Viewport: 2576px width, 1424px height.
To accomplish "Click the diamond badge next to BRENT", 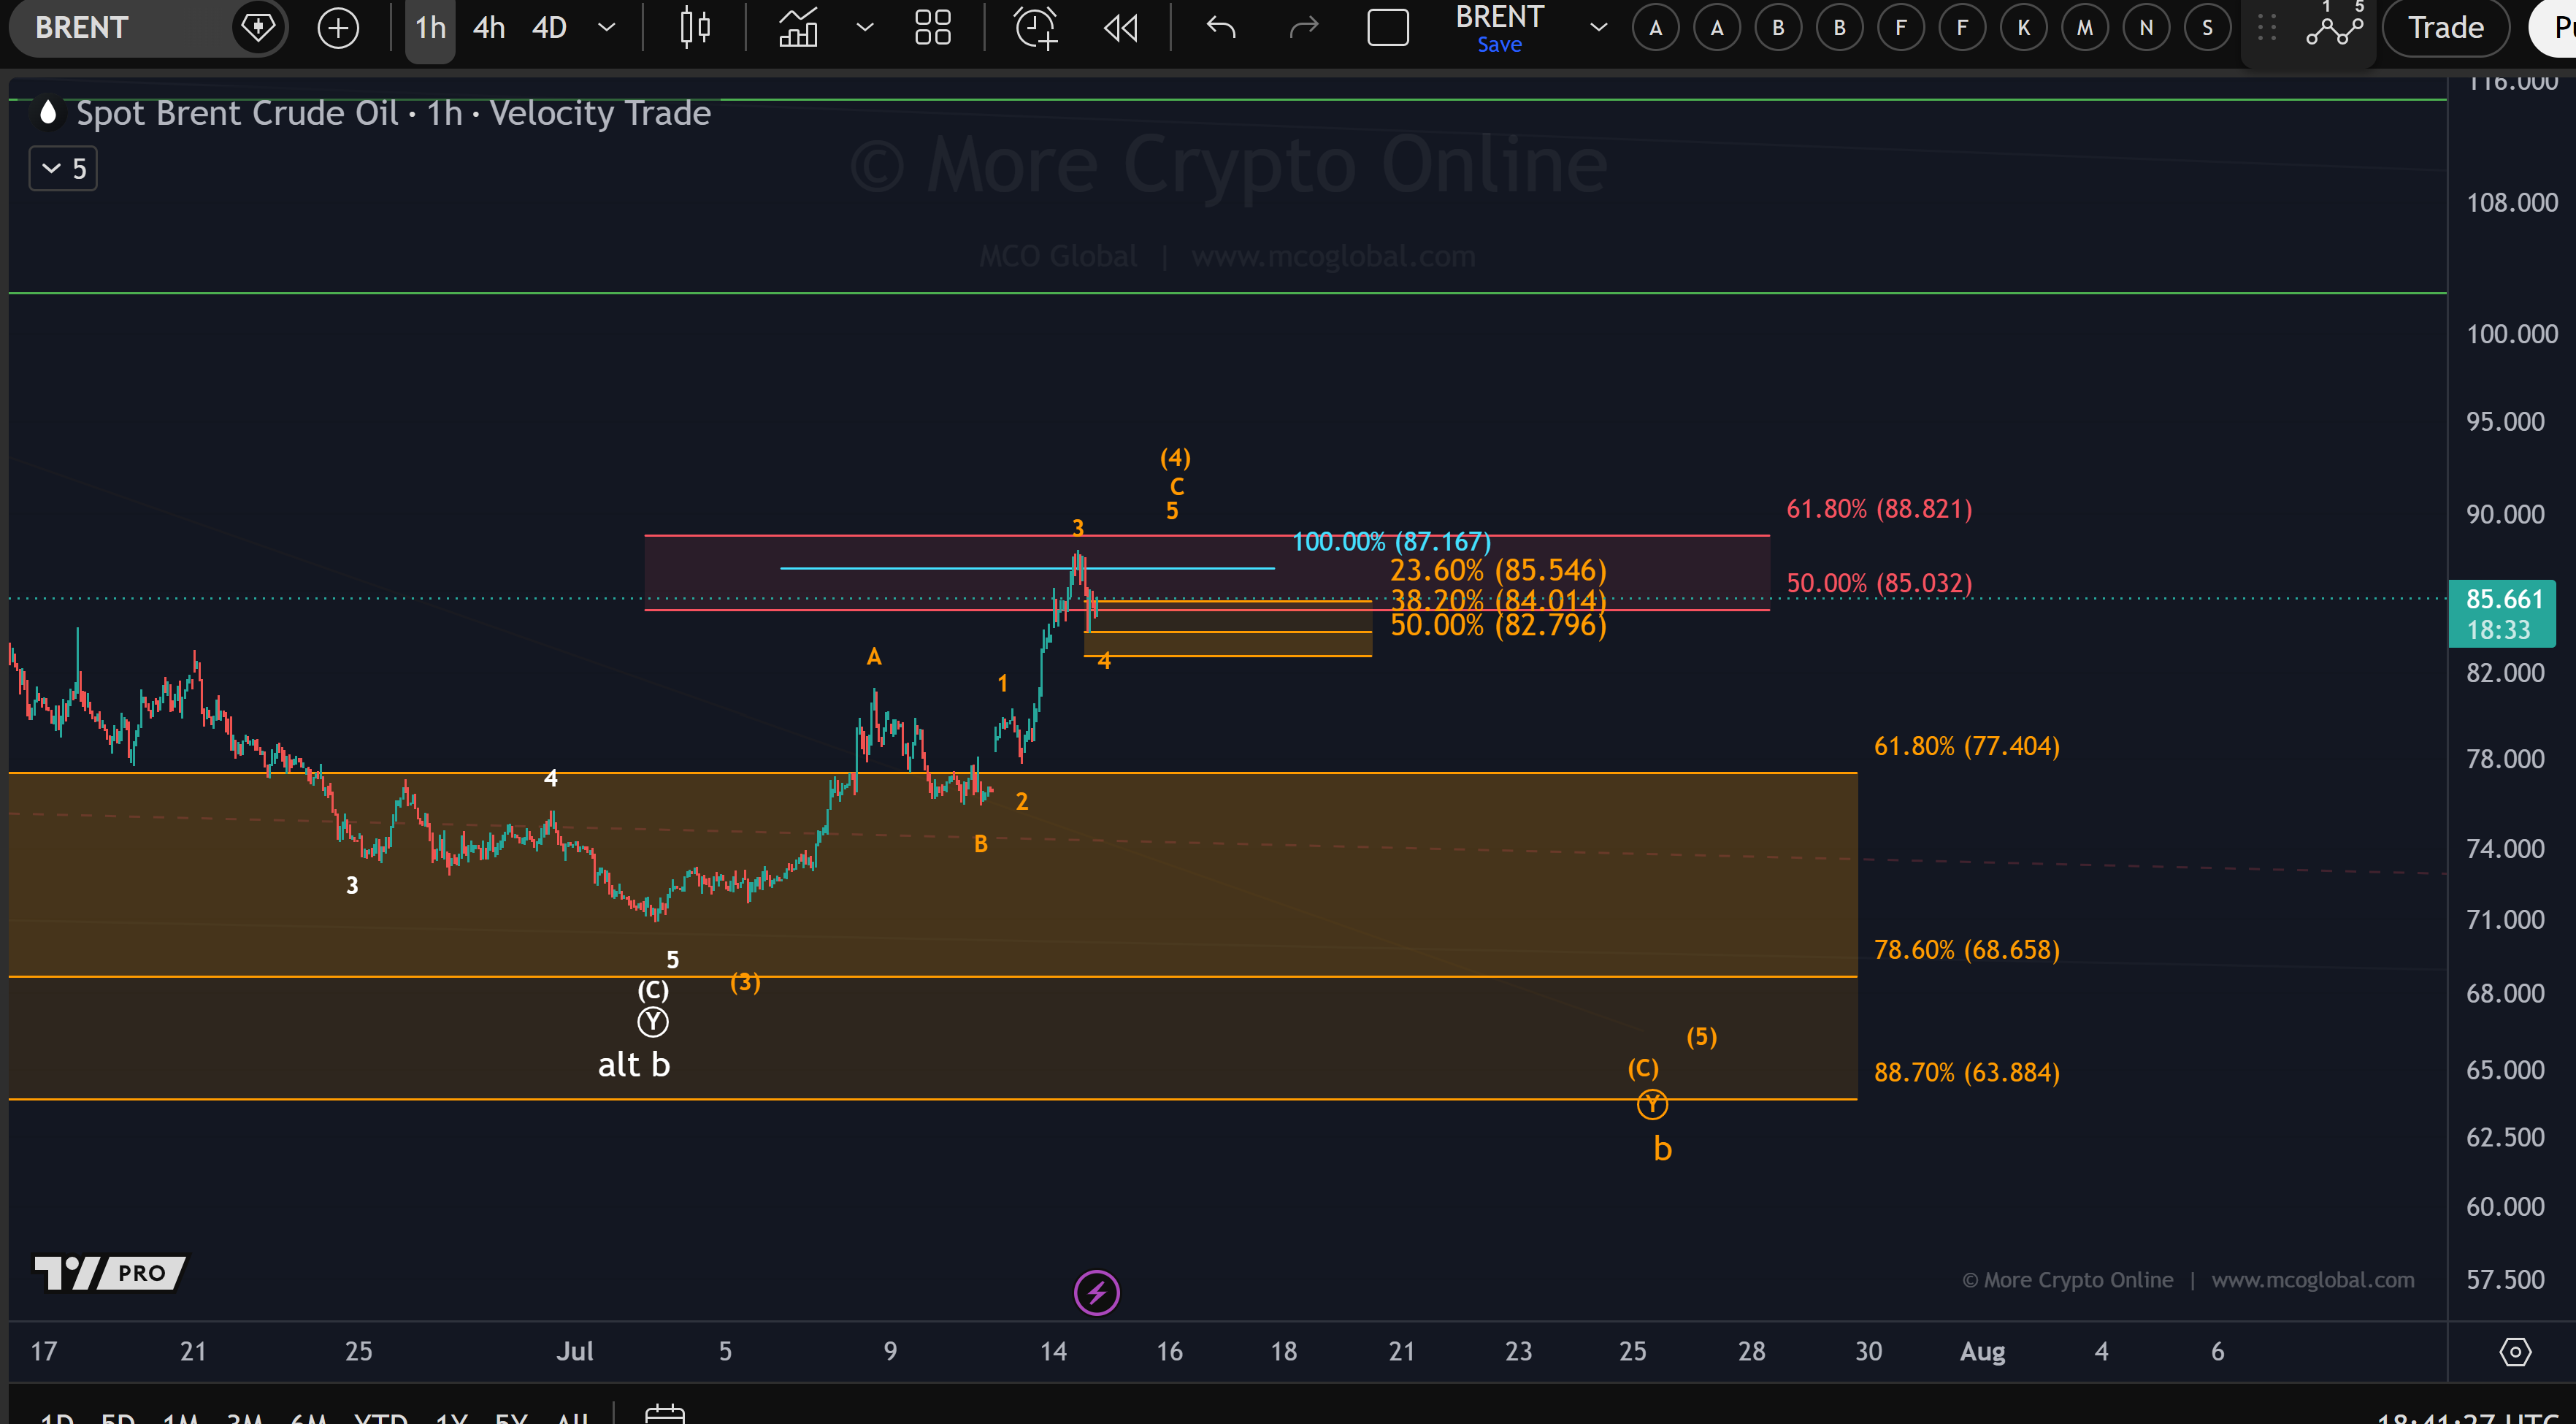I will (x=258, y=27).
